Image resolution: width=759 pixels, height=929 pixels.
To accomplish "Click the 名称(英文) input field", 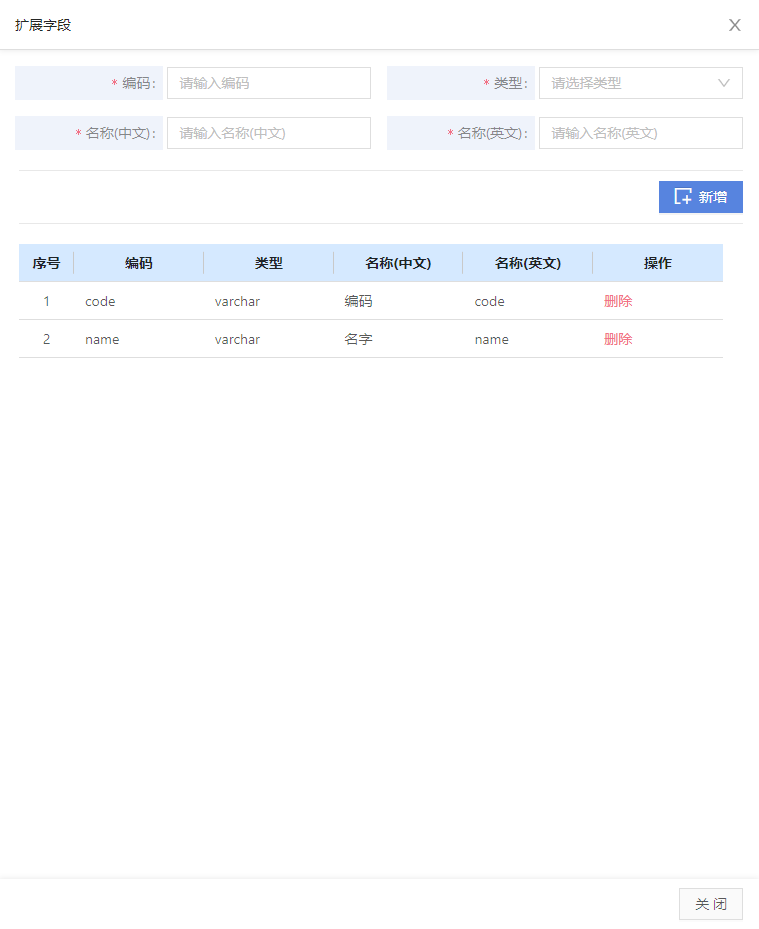I will (640, 133).
